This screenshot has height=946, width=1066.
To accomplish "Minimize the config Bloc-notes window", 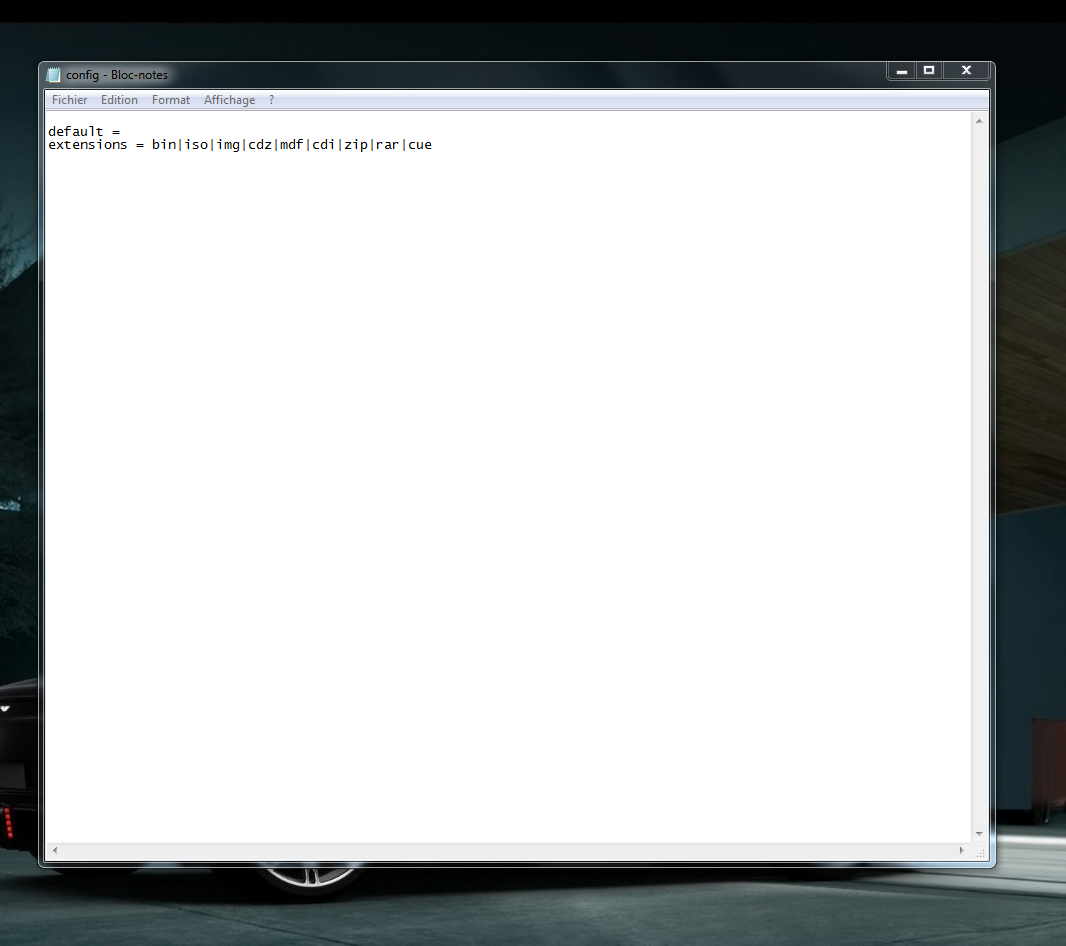I will [x=901, y=71].
